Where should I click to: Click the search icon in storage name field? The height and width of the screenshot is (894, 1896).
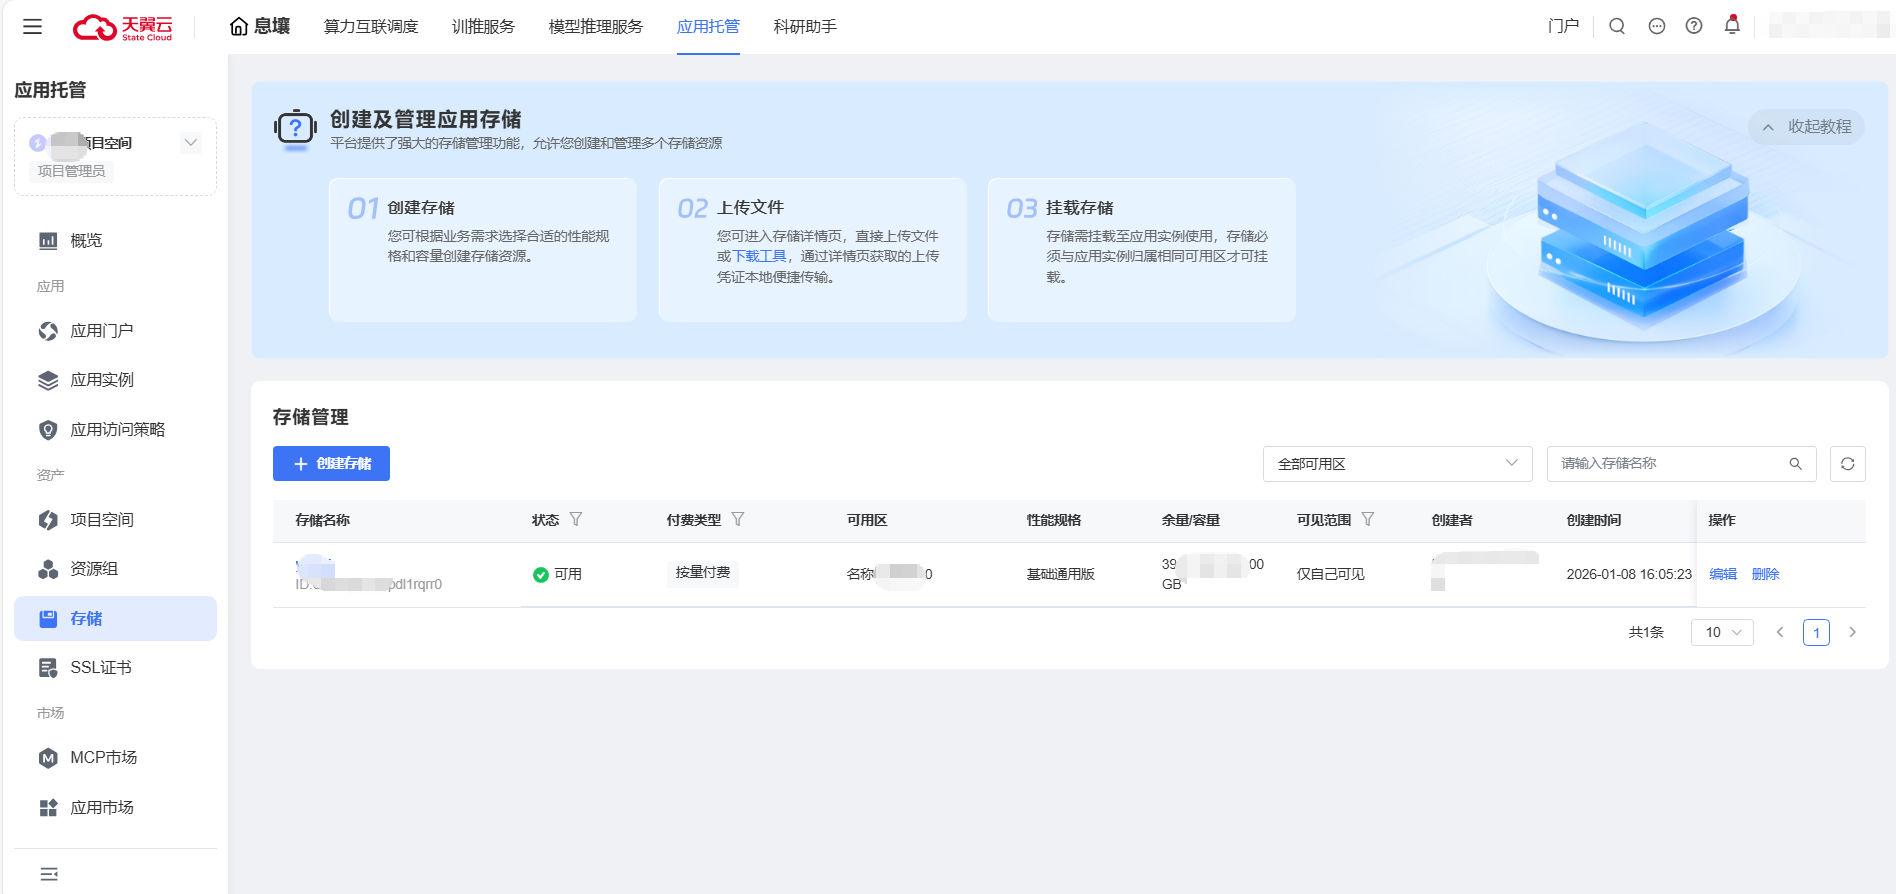pyautogui.click(x=1795, y=464)
